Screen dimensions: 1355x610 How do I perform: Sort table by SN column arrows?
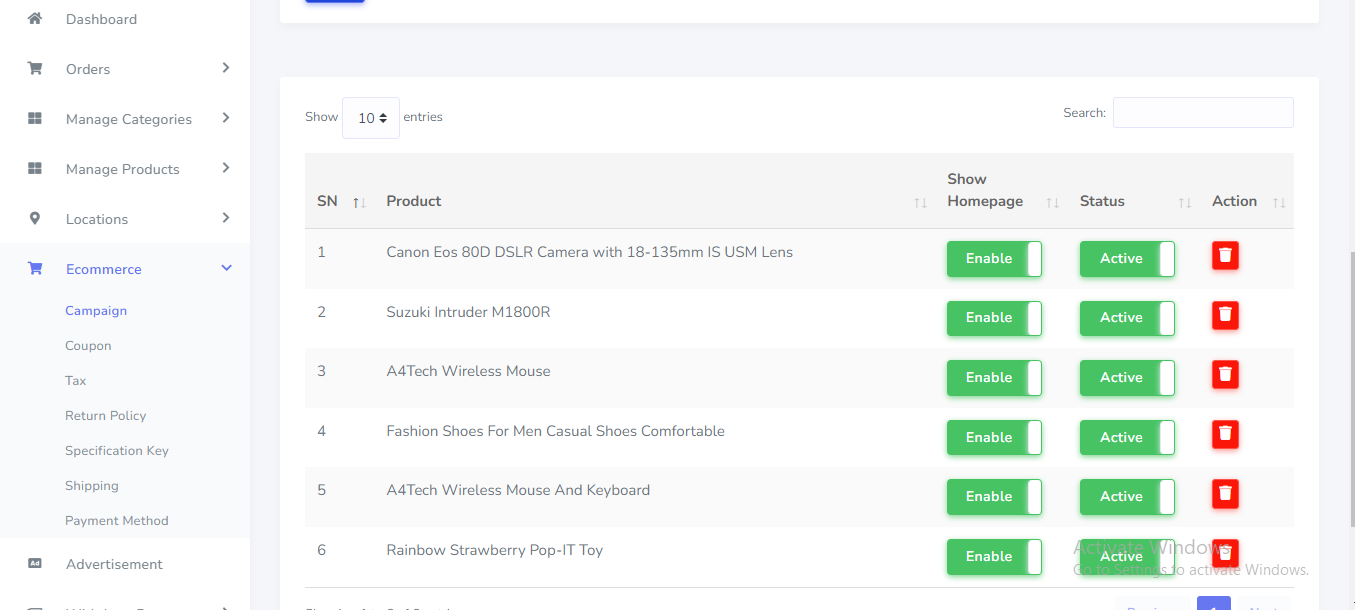(359, 202)
